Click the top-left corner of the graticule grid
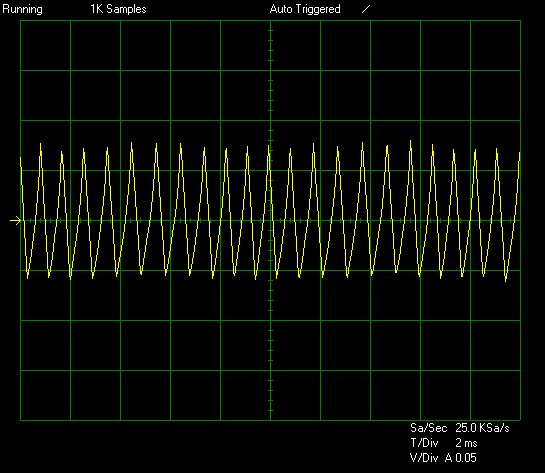 click(x=21, y=21)
